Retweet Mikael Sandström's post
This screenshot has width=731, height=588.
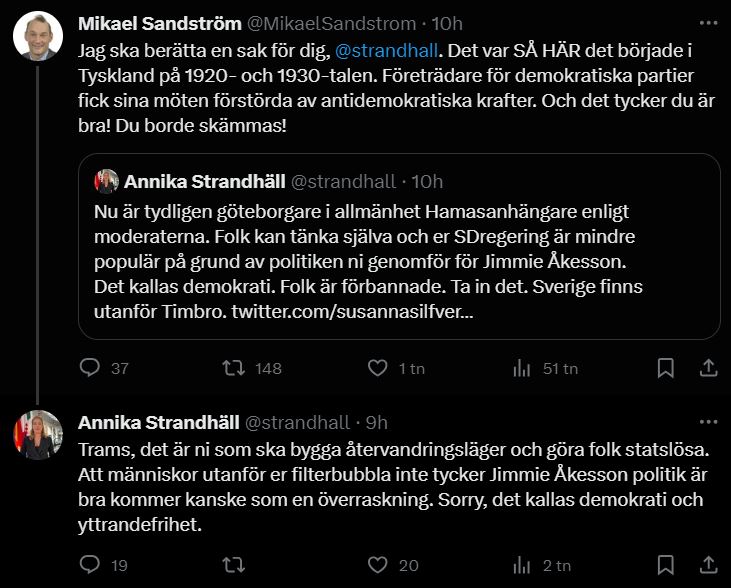[x=233, y=368]
